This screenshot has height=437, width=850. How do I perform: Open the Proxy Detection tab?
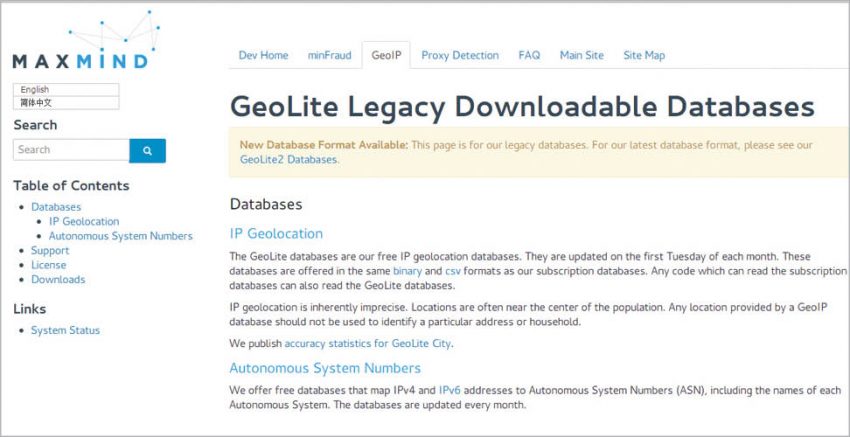click(459, 56)
